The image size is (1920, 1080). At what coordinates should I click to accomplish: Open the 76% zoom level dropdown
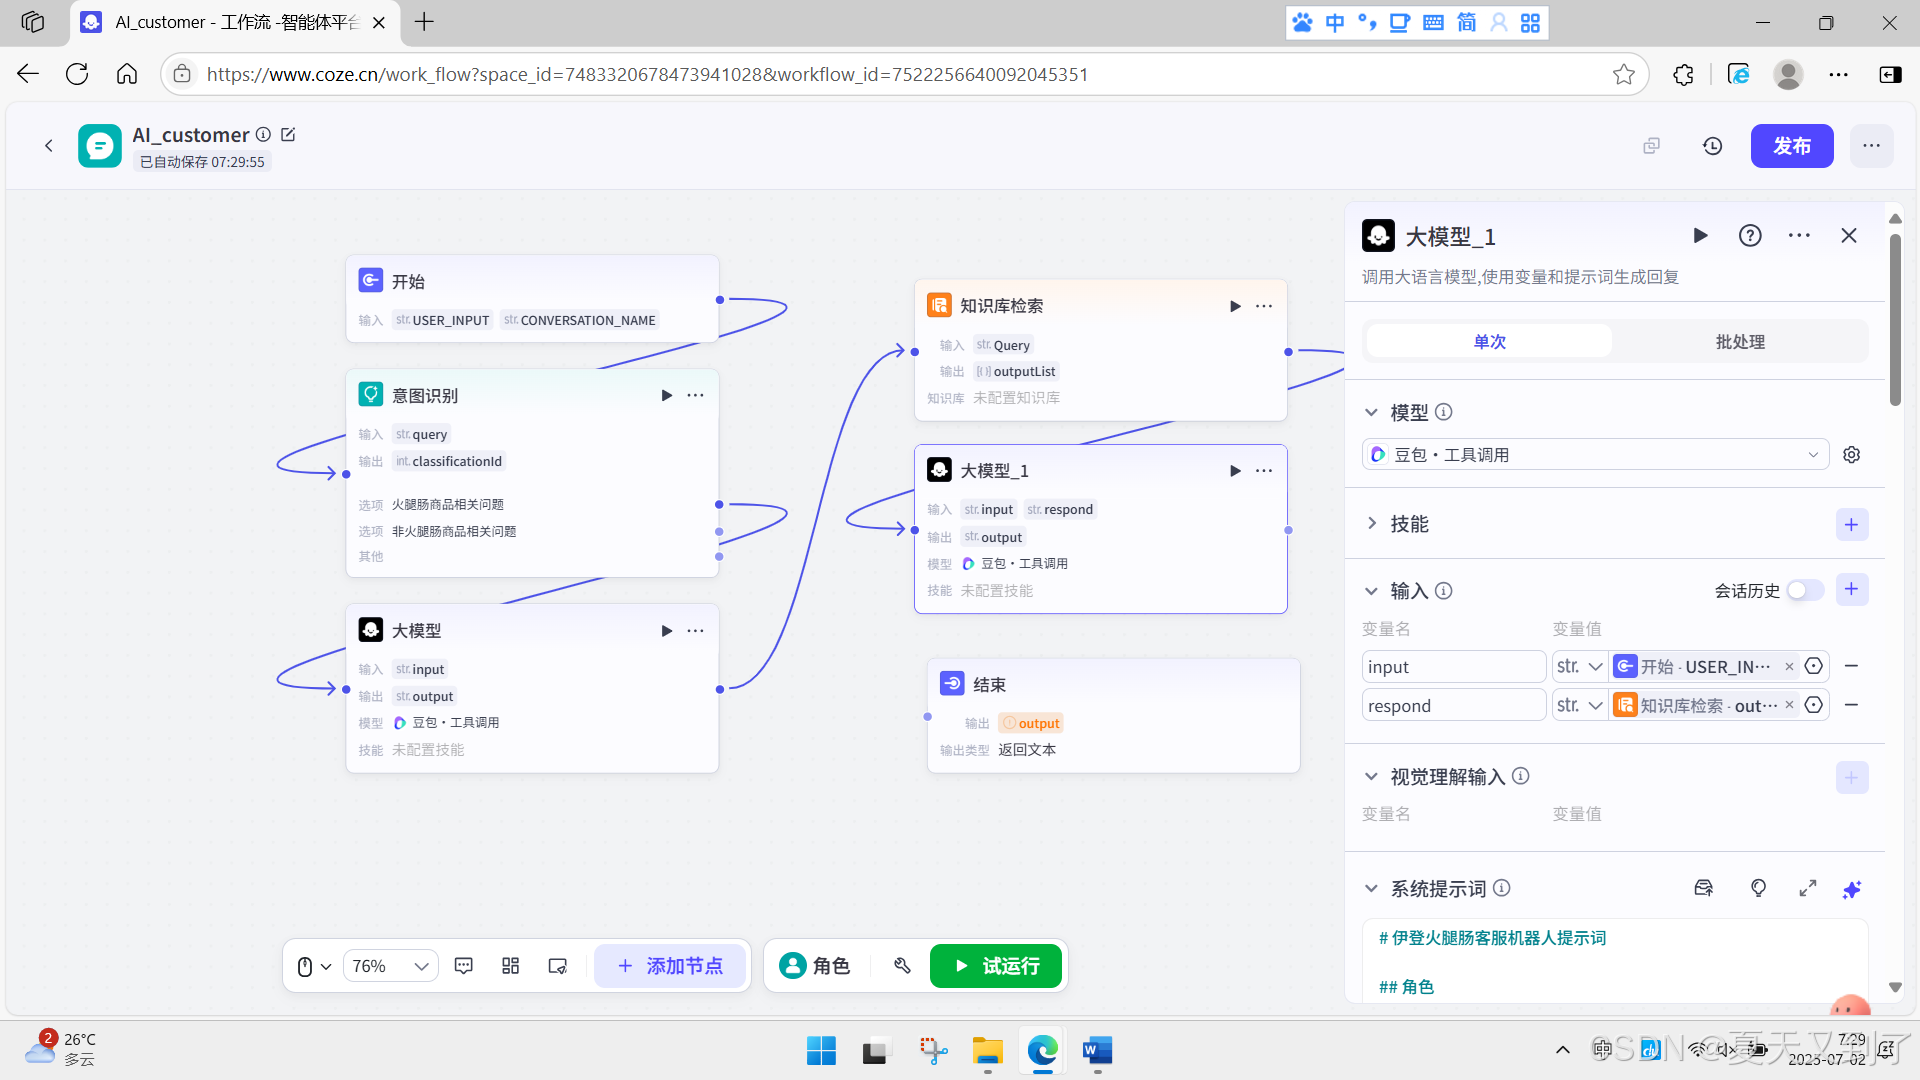[390, 966]
